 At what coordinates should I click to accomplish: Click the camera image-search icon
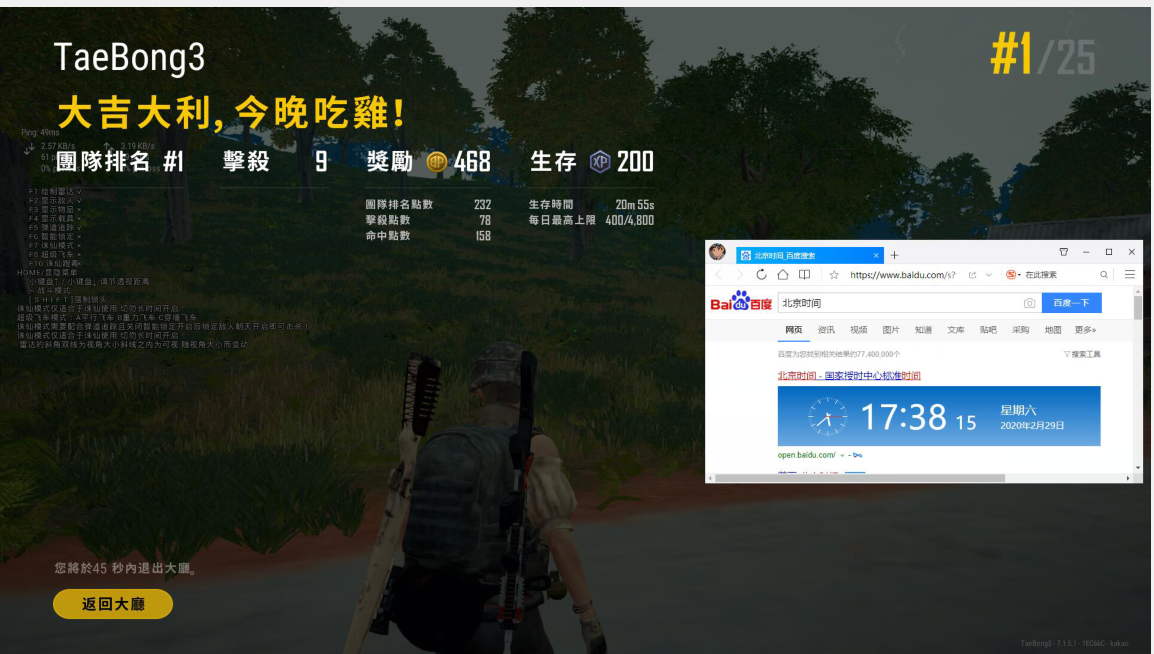click(1029, 302)
